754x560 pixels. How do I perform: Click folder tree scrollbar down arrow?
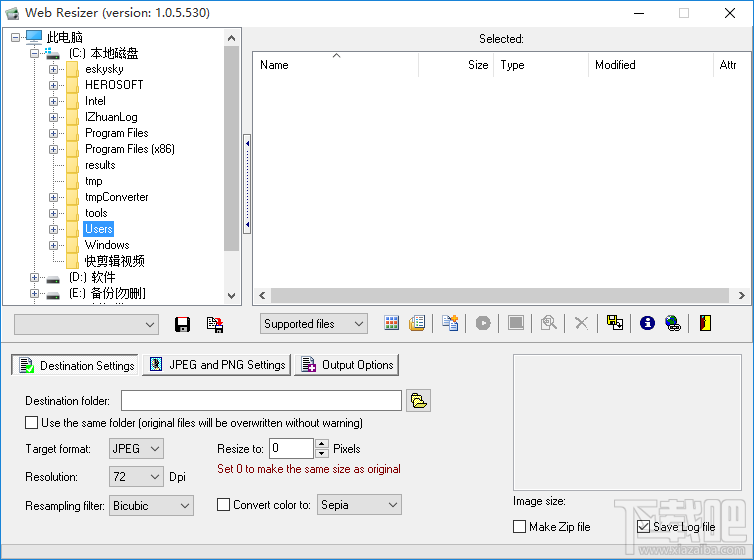tap(231, 296)
